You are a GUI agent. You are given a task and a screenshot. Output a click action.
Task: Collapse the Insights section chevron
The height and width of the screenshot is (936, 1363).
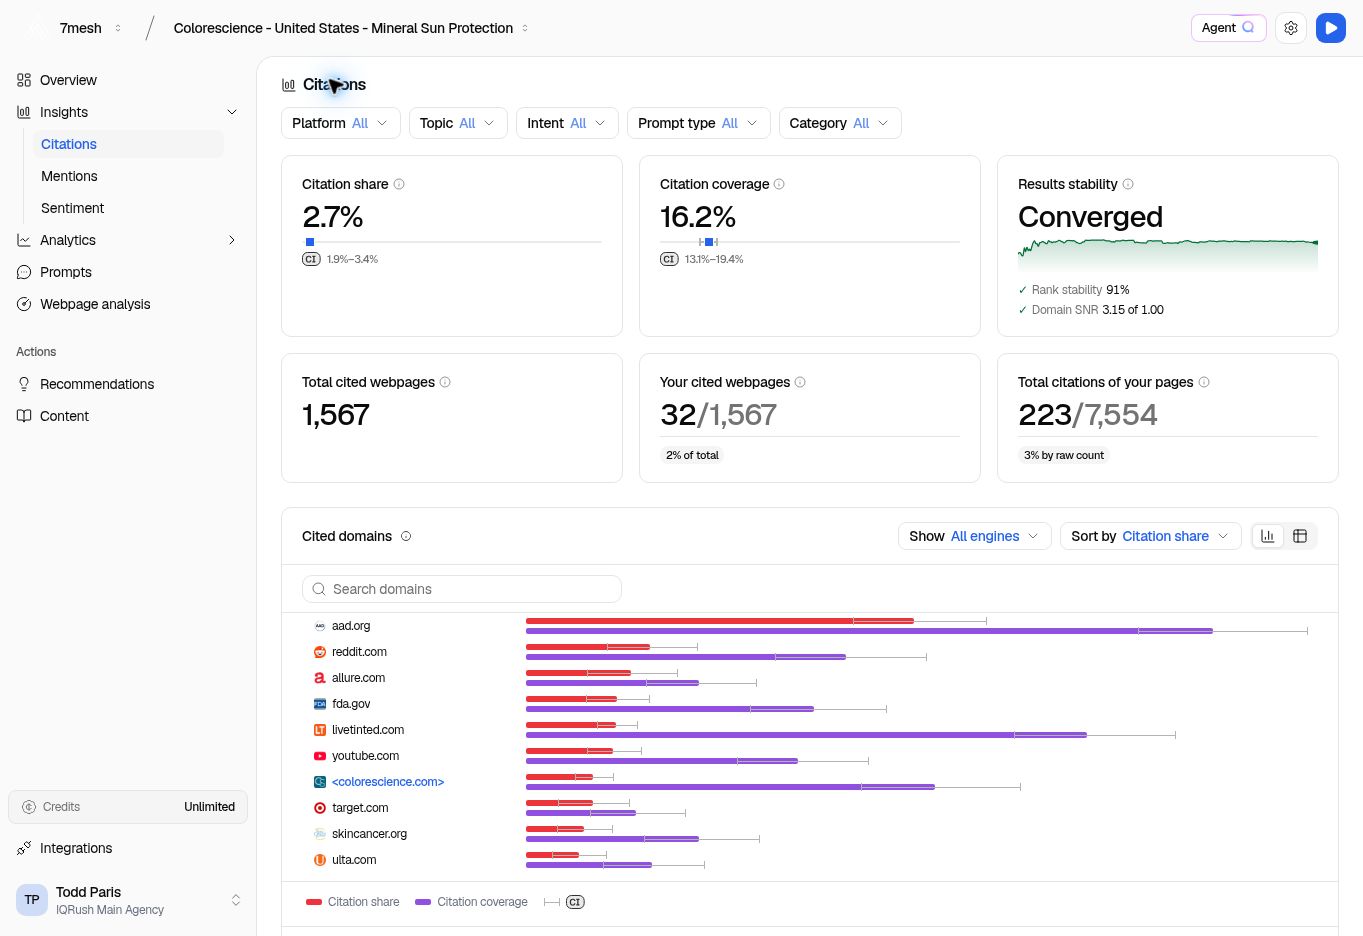[x=232, y=112]
